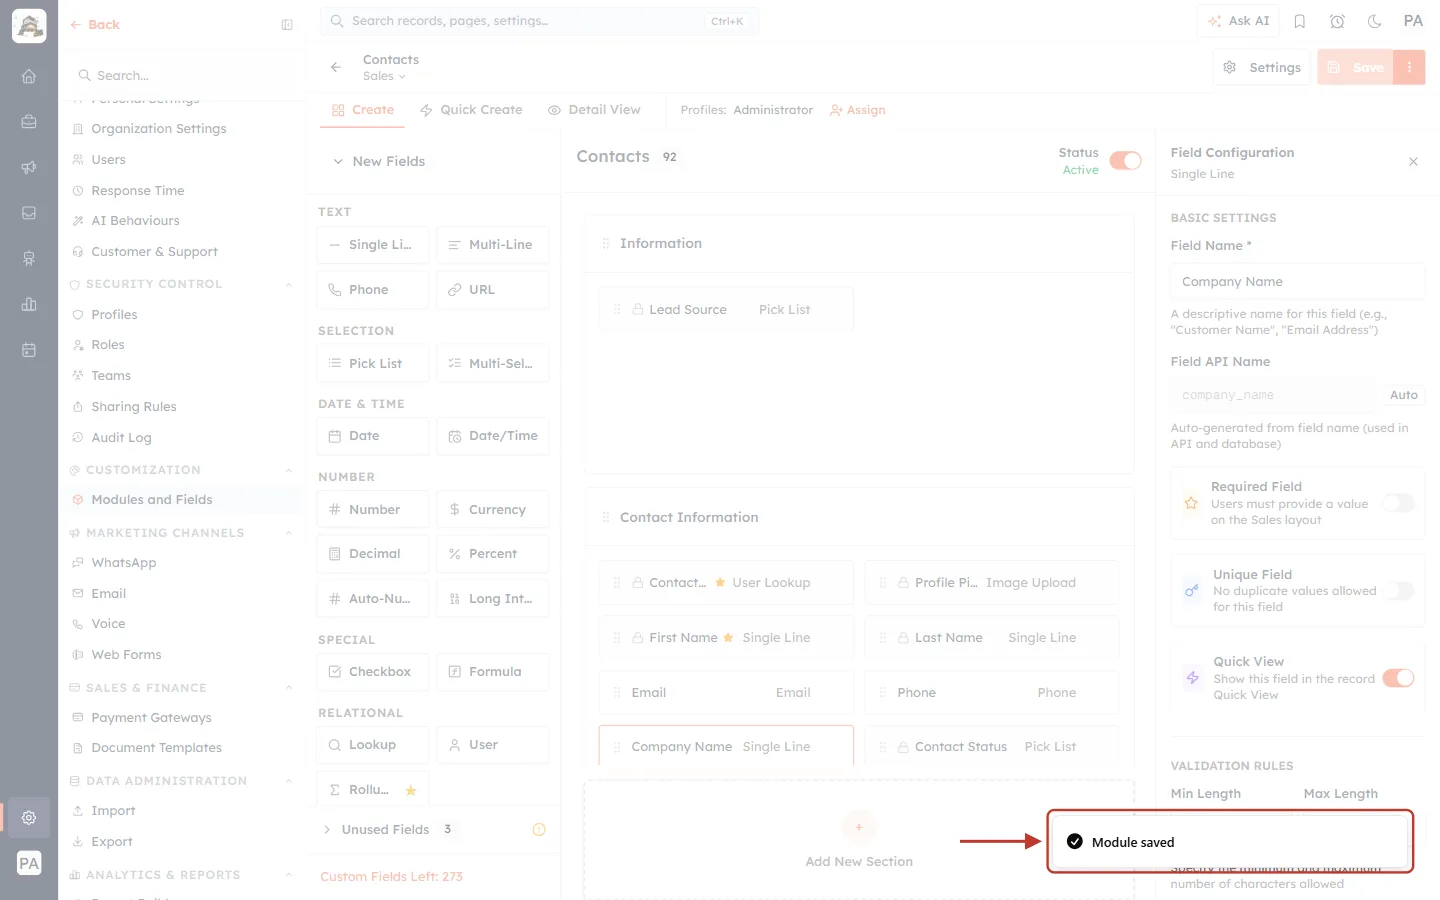Click the Settings button

(x=1263, y=67)
